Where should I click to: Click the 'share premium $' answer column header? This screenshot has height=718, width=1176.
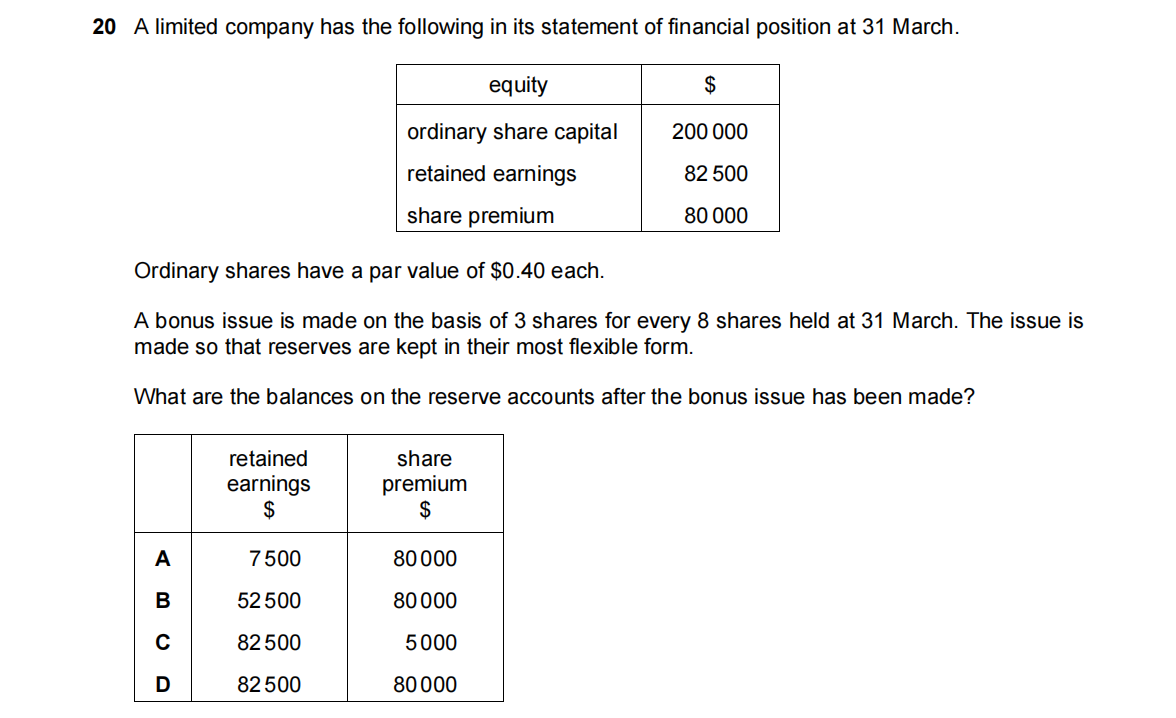(x=424, y=484)
